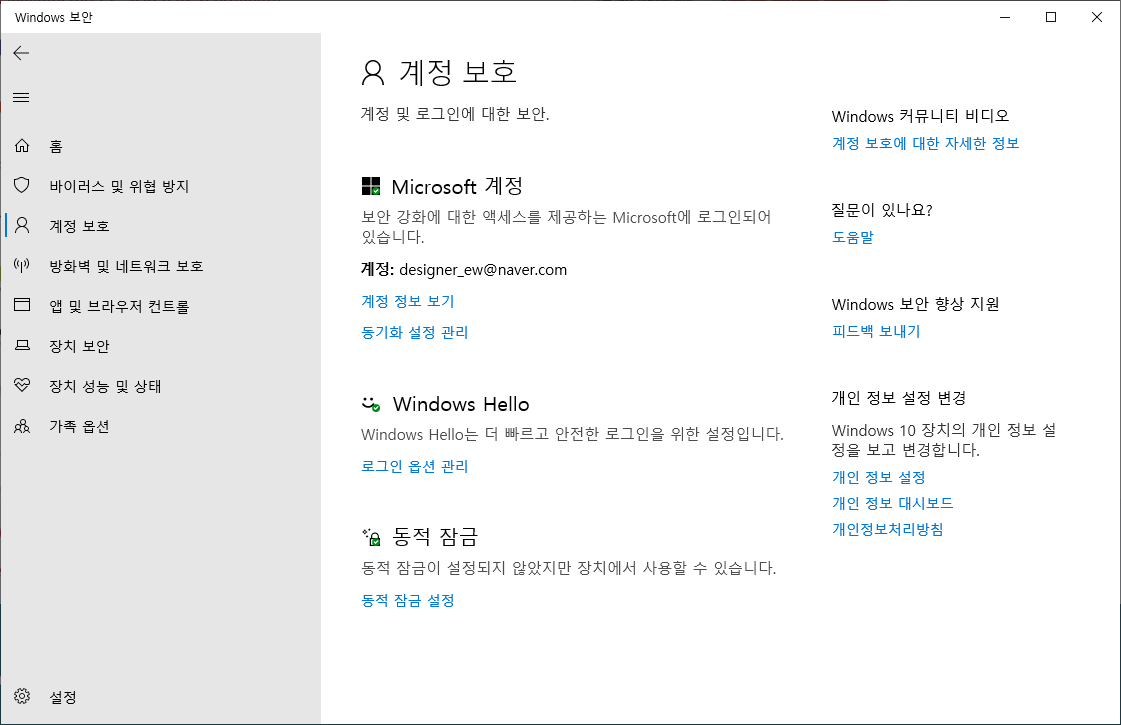1121x725 pixels.
Task: Open 개인 정보 설정 link
Action: point(879,477)
